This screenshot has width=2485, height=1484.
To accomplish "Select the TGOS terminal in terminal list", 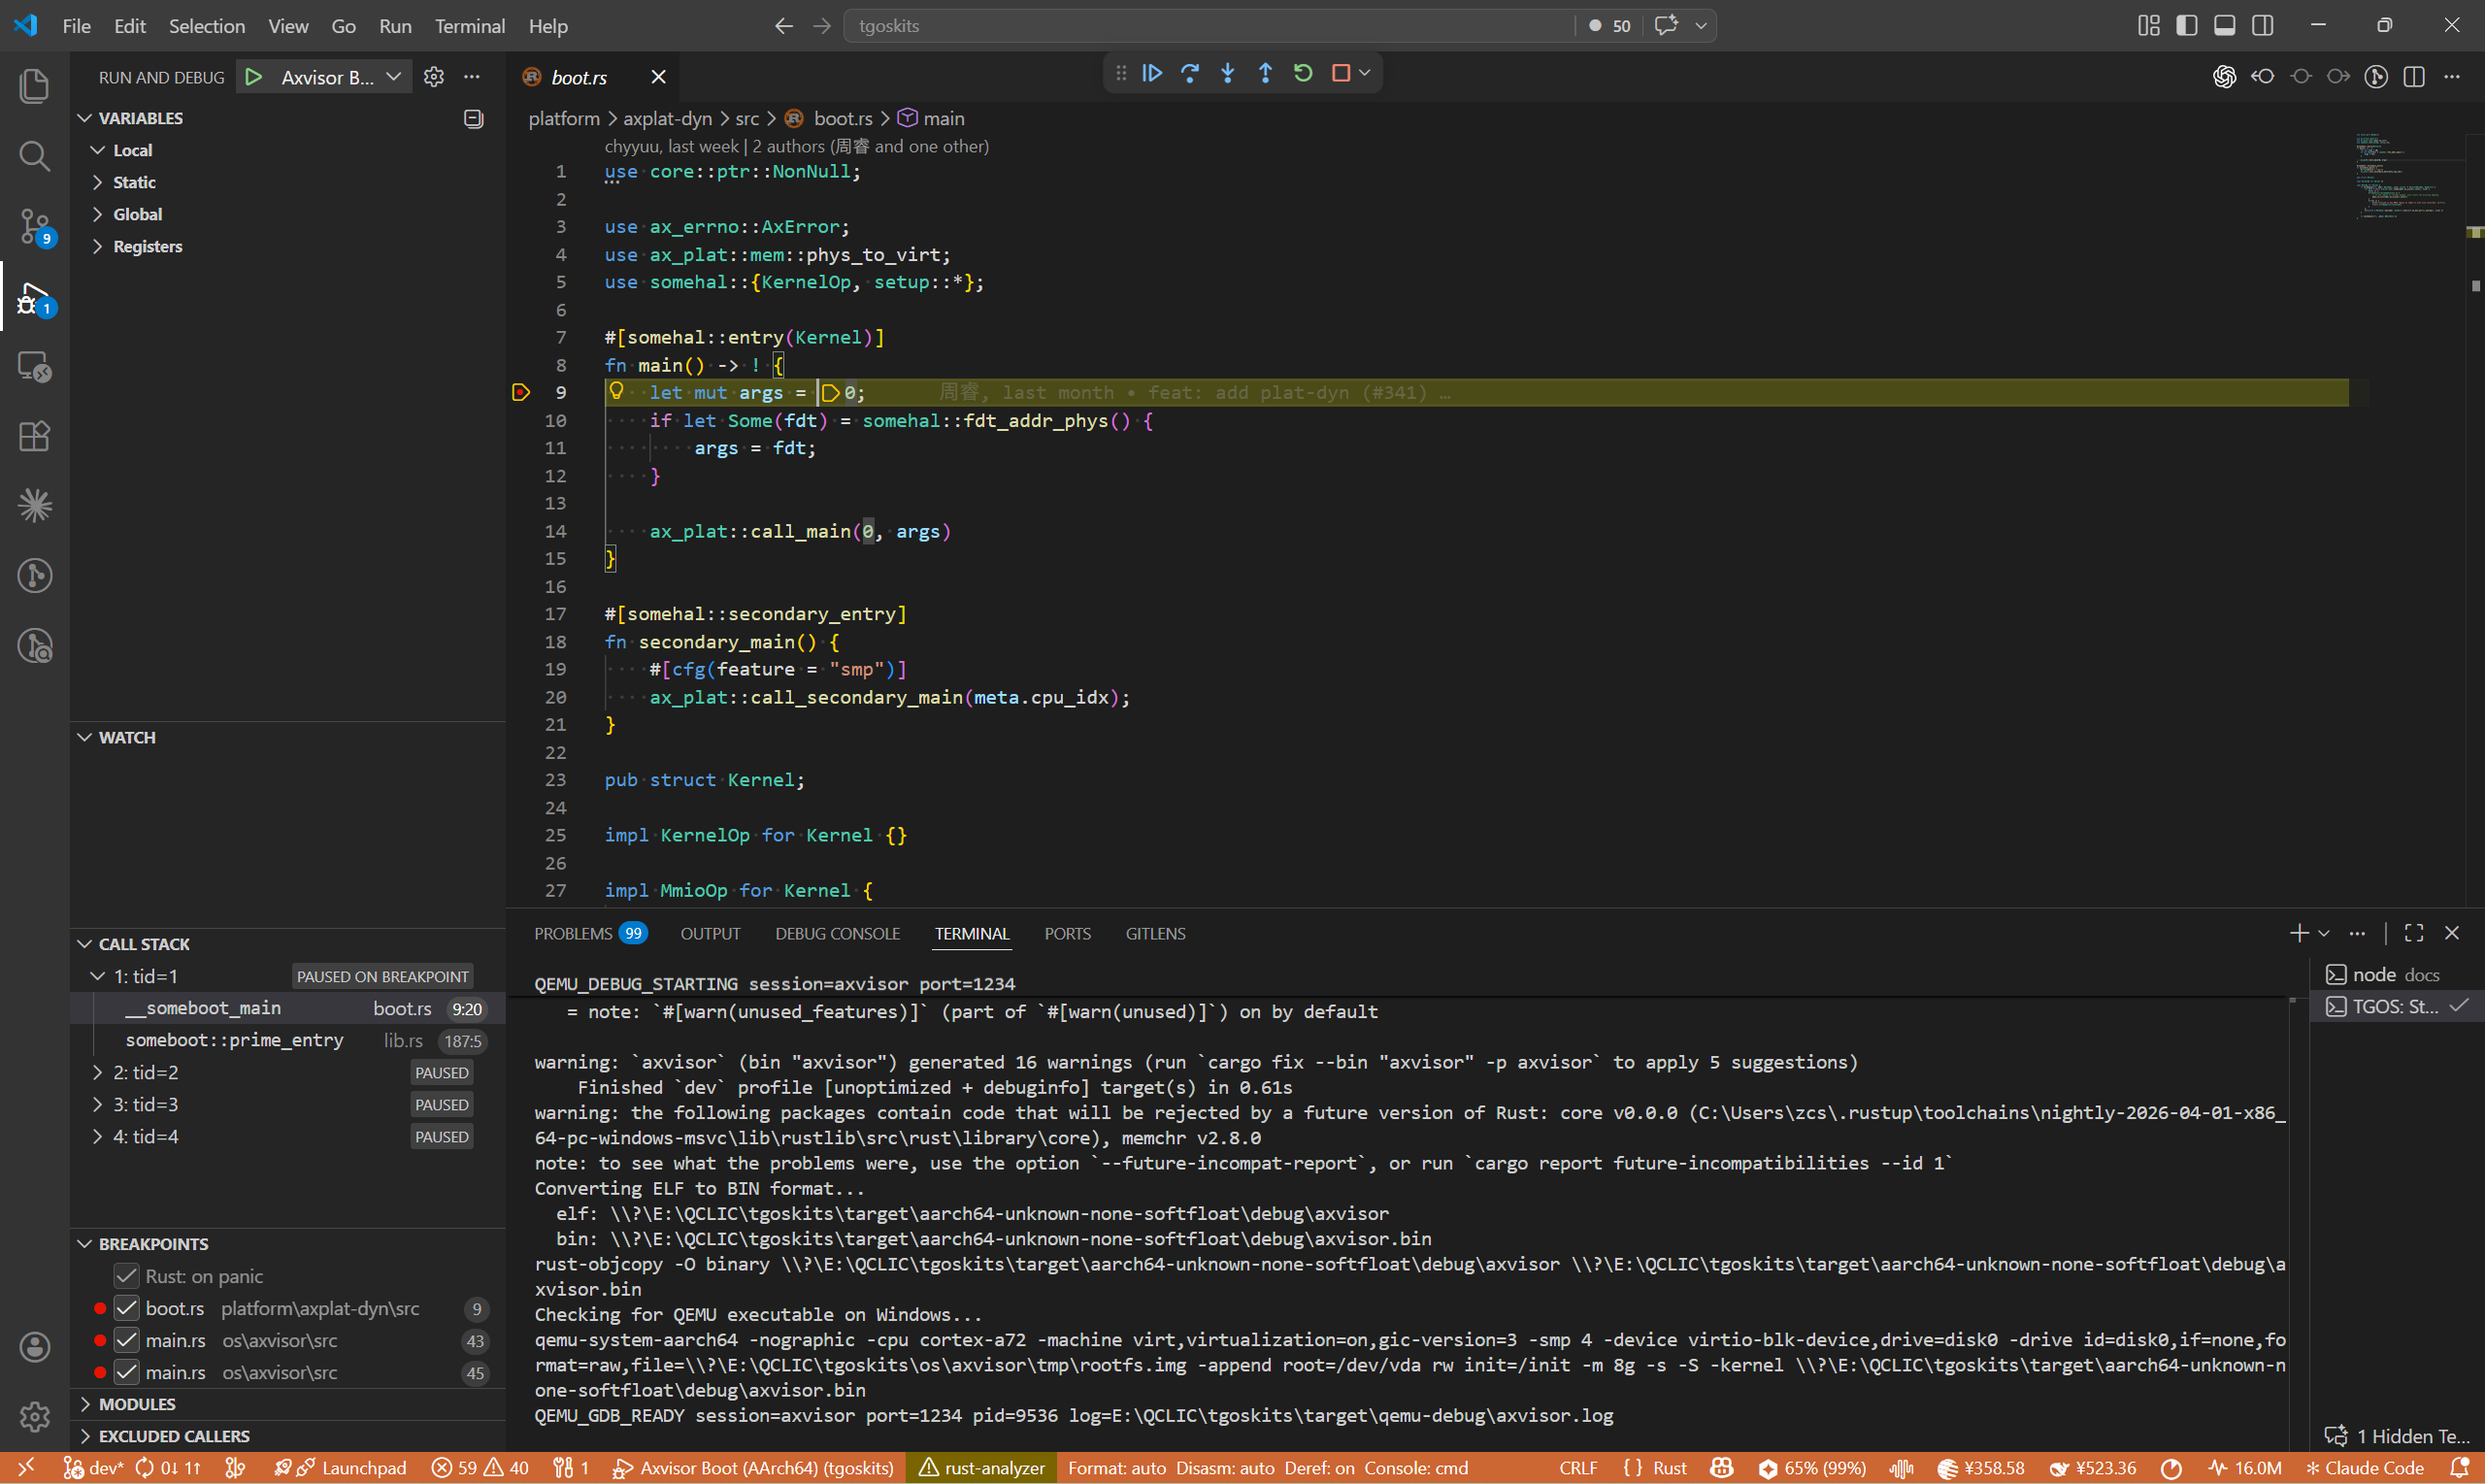I will [2396, 1006].
